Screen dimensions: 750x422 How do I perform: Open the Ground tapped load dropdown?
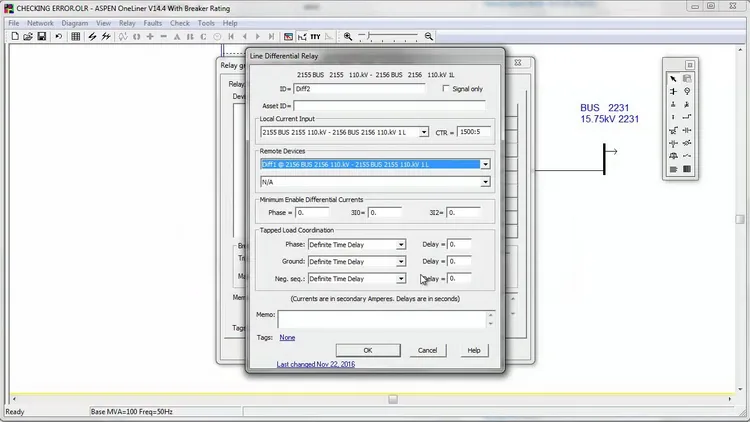pyautogui.click(x=401, y=262)
